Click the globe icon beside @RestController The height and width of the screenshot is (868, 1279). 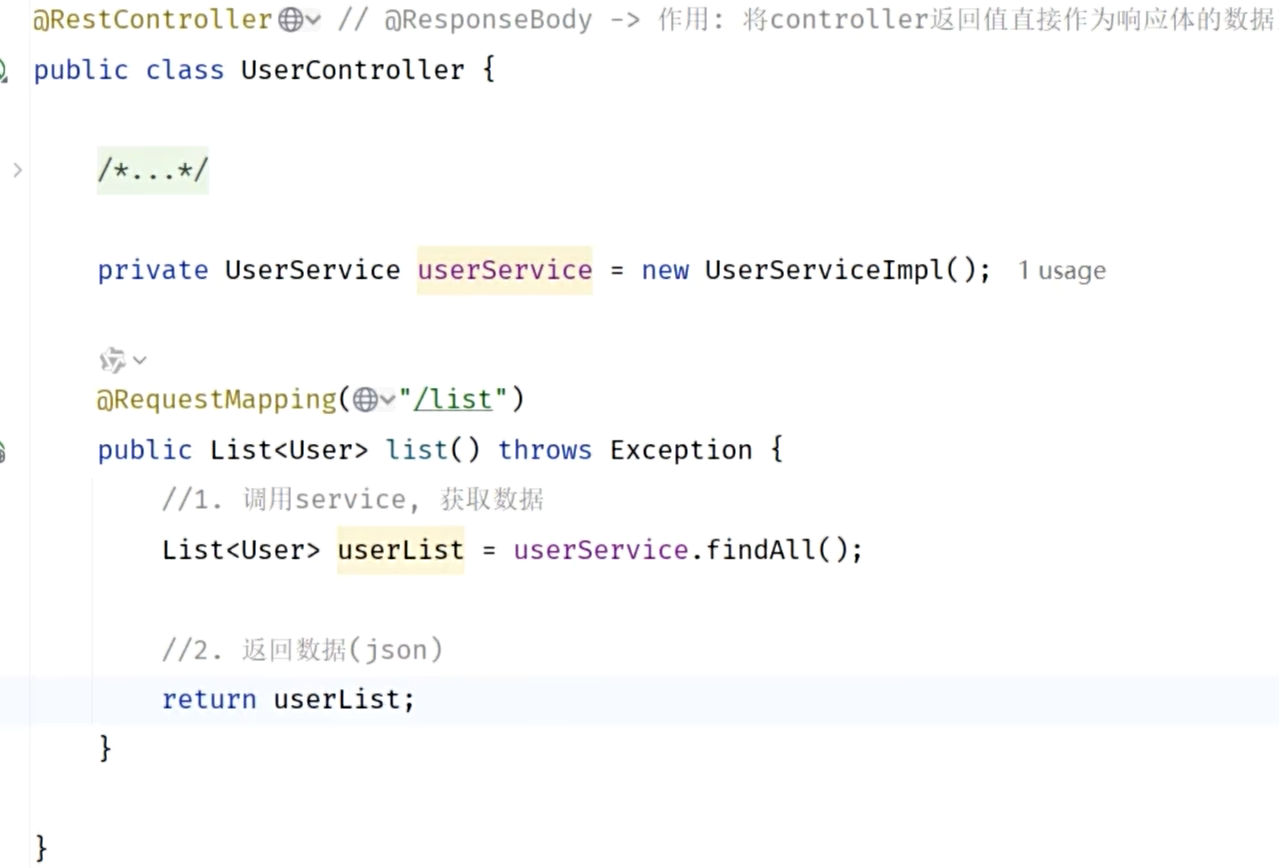point(288,18)
